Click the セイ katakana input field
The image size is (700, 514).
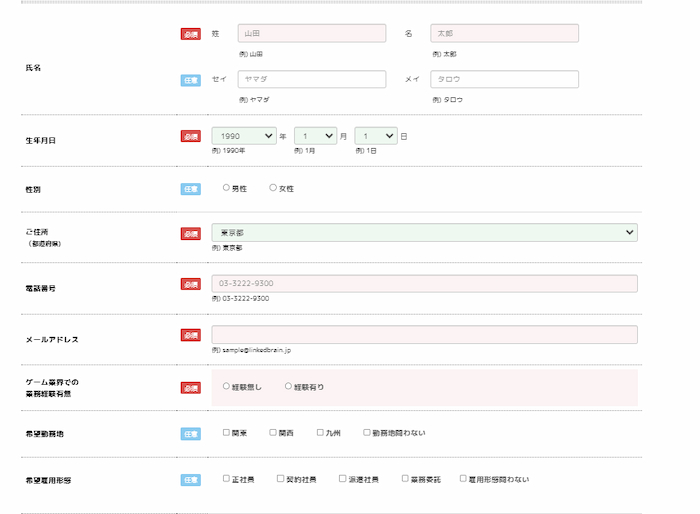pyautogui.click(x=312, y=79)
